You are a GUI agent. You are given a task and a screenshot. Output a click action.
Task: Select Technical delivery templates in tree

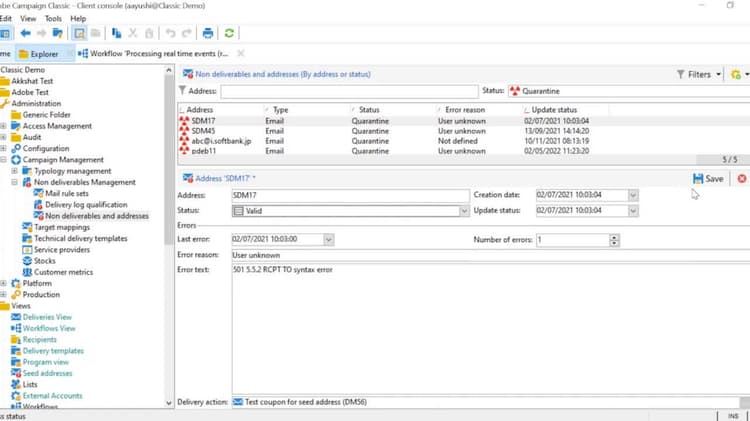coord(80,238)
